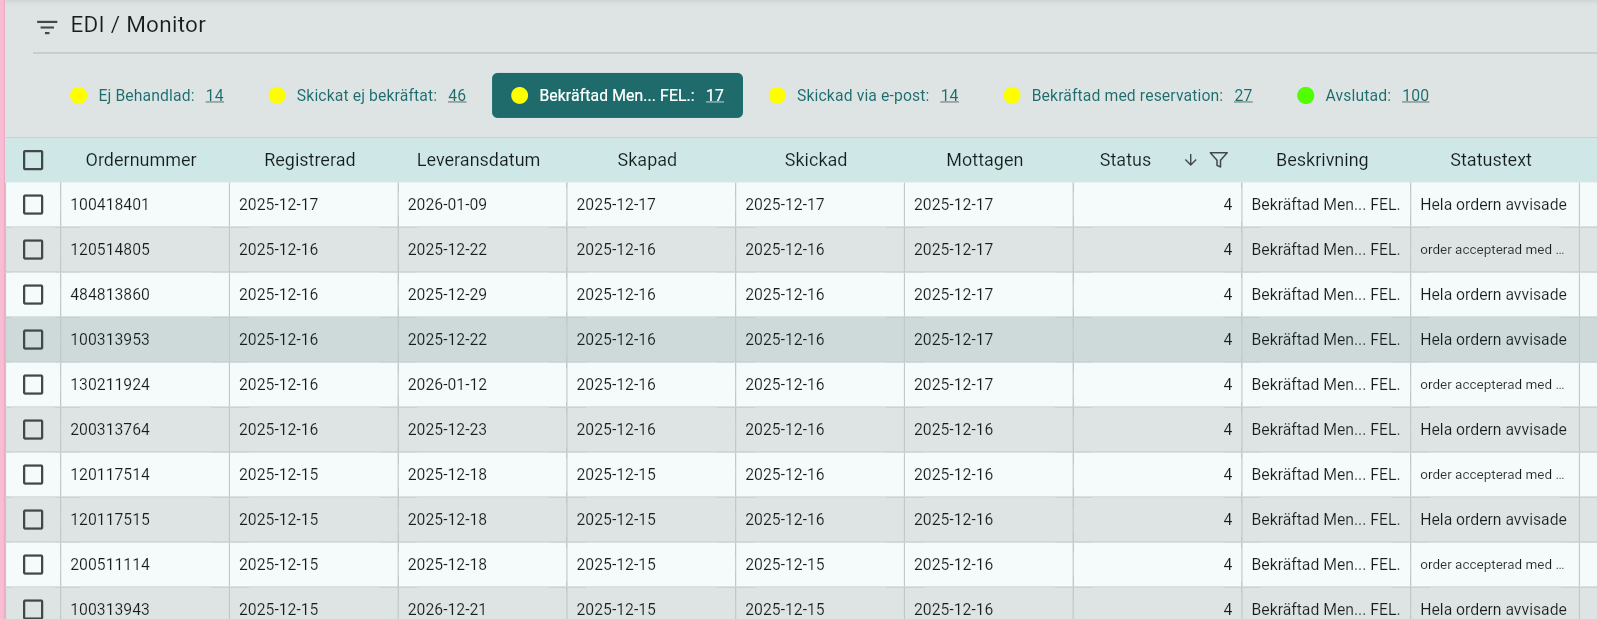Click yellow dot for Ej Behandlad
Screen dimensions: 1597x619
[x=79, y=96]
